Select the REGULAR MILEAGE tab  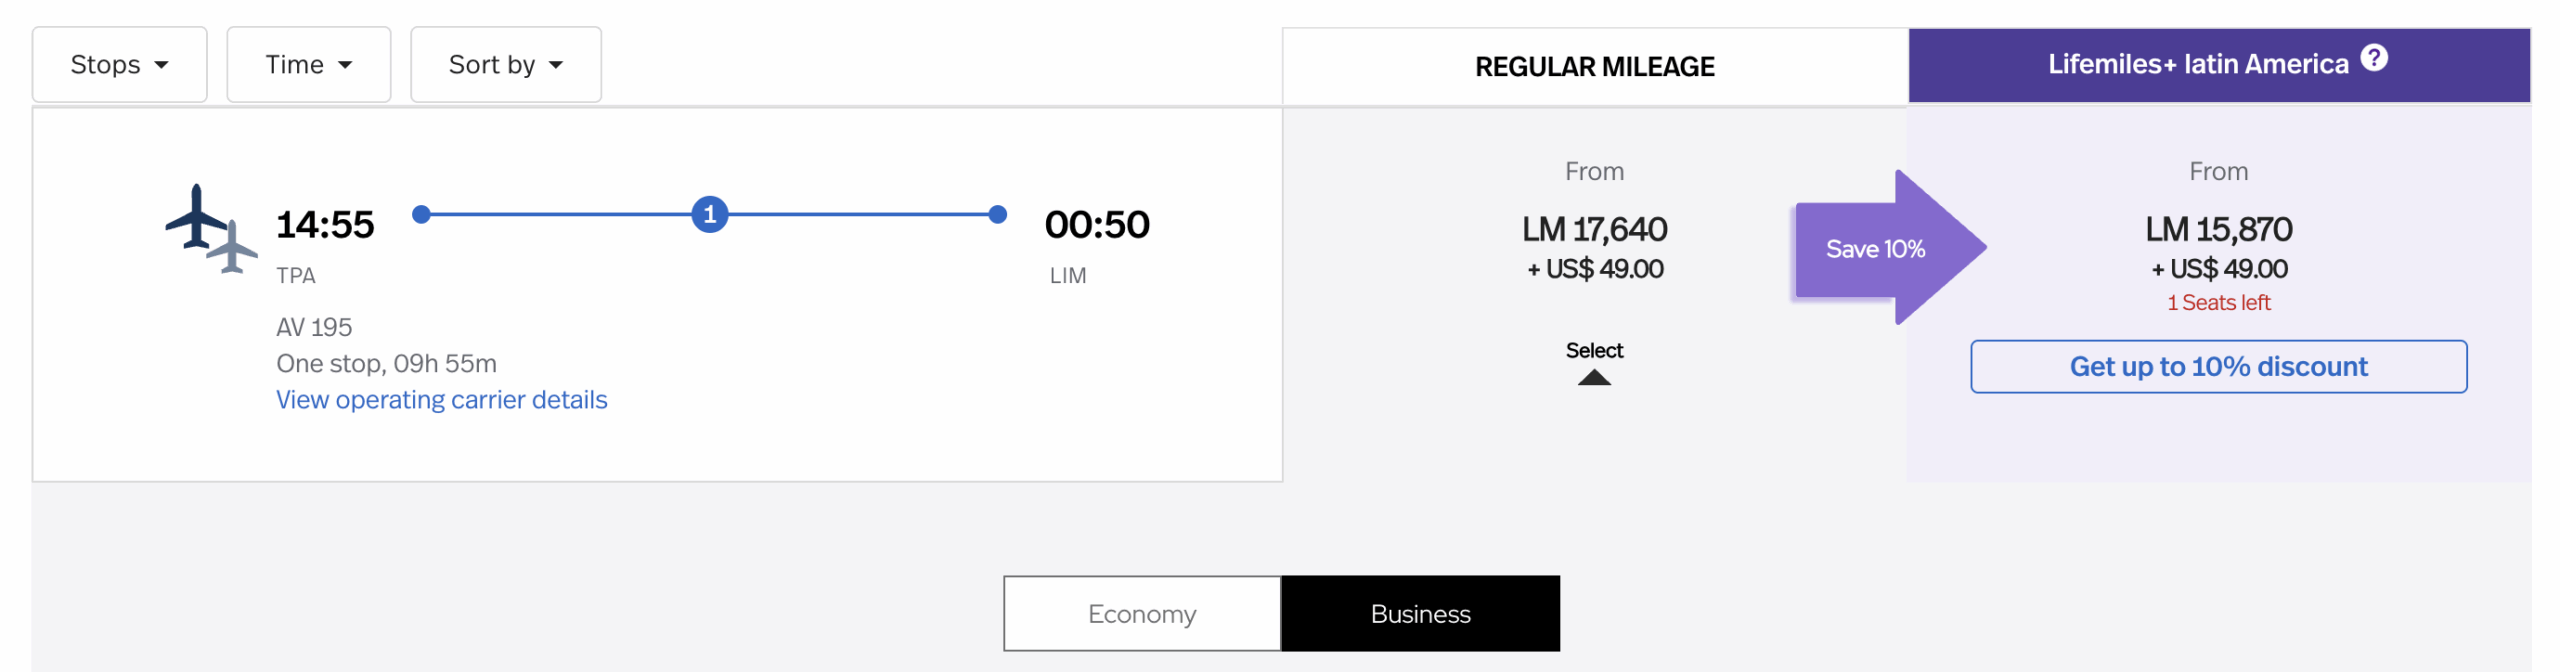[1593, 67]
